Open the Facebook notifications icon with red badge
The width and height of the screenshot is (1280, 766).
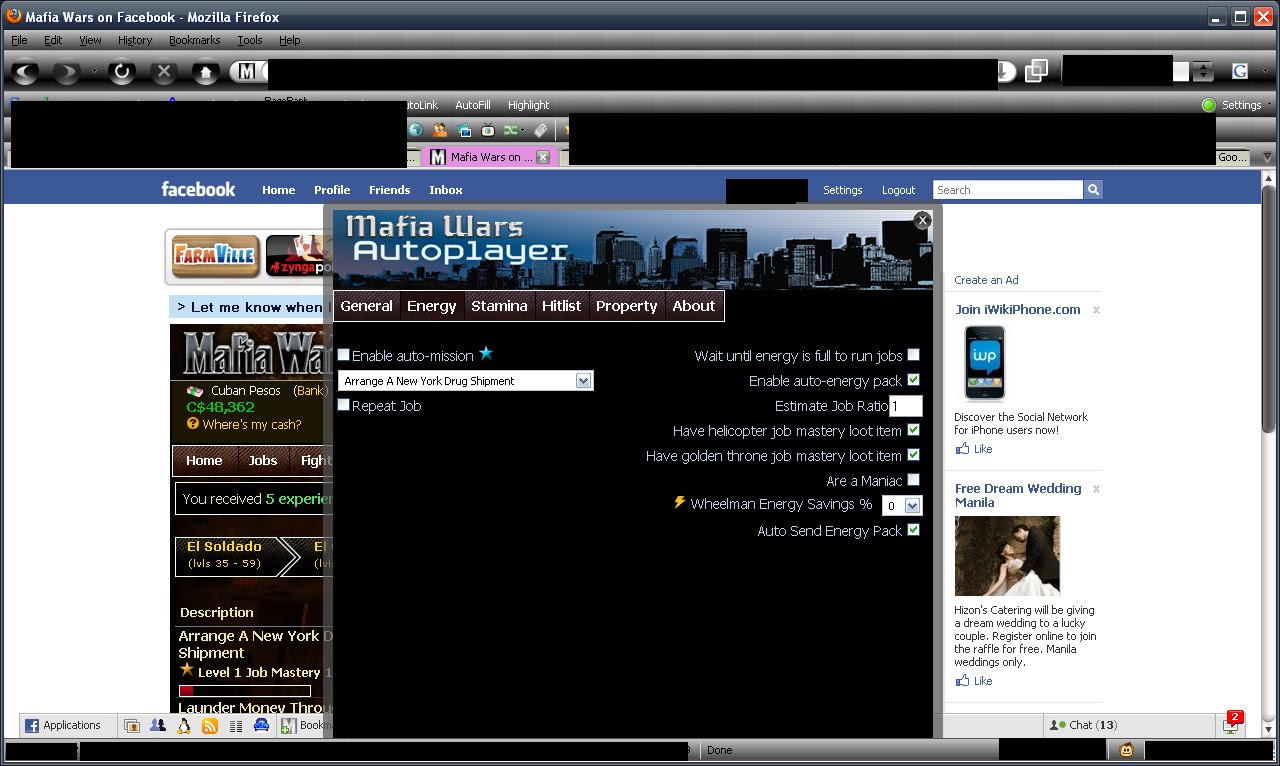pyautogui.click(x=1232, y=725)
